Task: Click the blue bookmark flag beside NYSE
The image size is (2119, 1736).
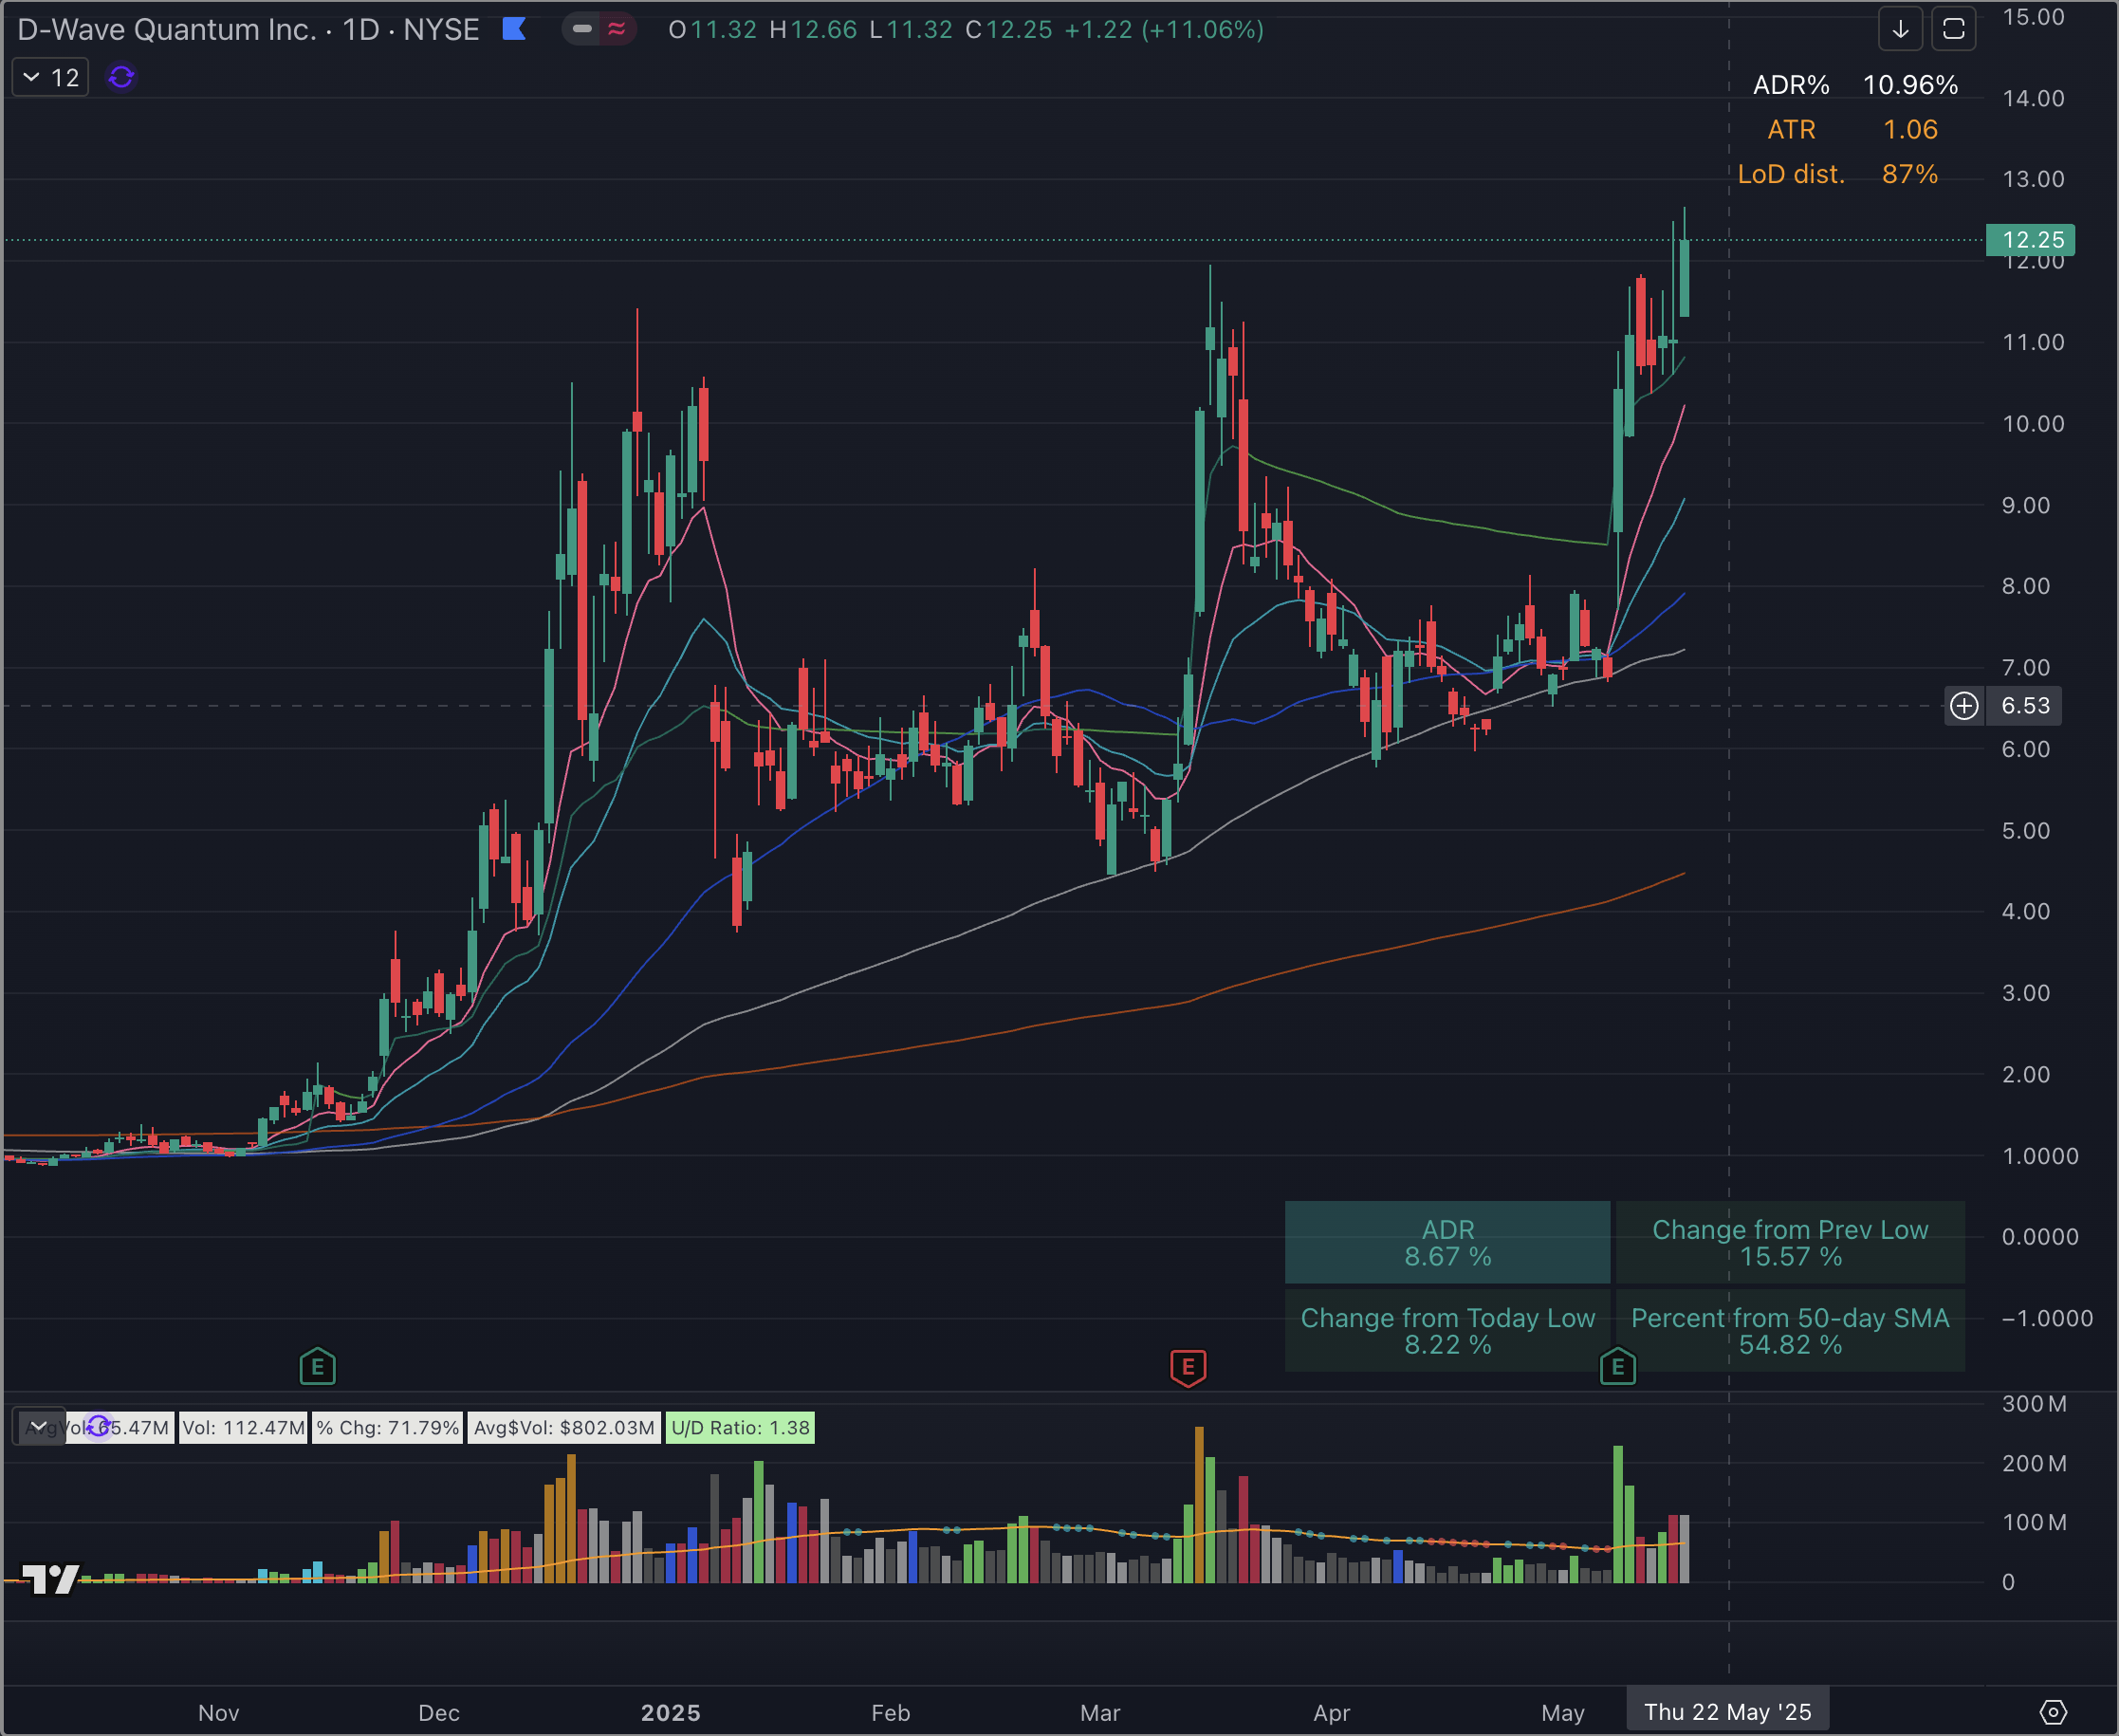Action: 514,29
